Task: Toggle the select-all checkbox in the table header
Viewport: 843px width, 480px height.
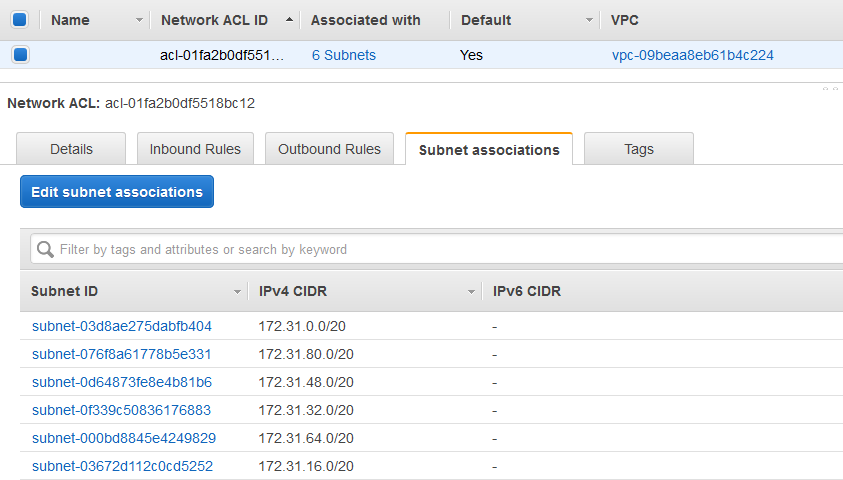Action: (x=20, y=19)
